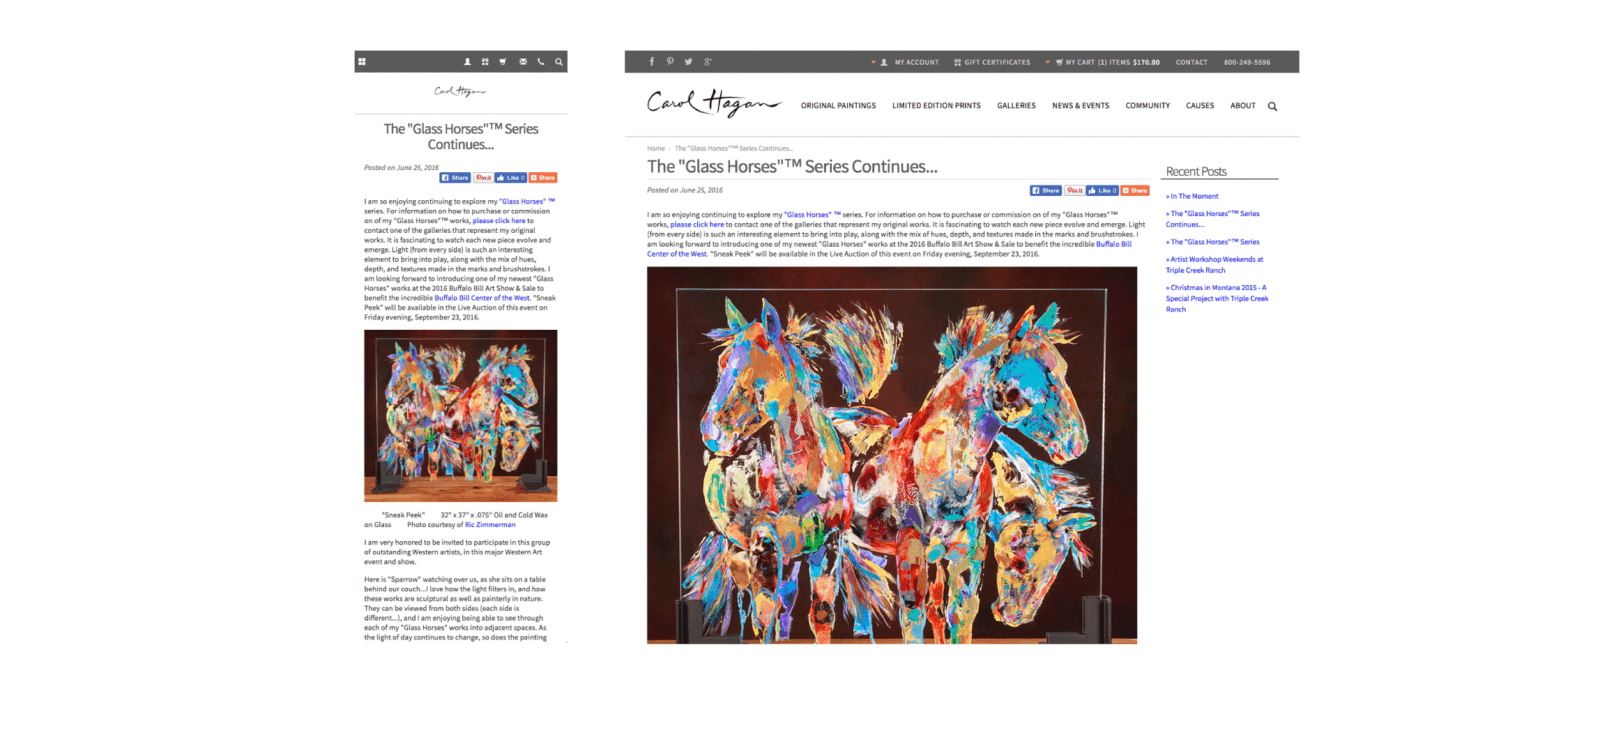Click Carol Hagan signature logo in mobile view
This screenshot has width=1600, height=753.
pyautogui.click(x=460, y=91)
